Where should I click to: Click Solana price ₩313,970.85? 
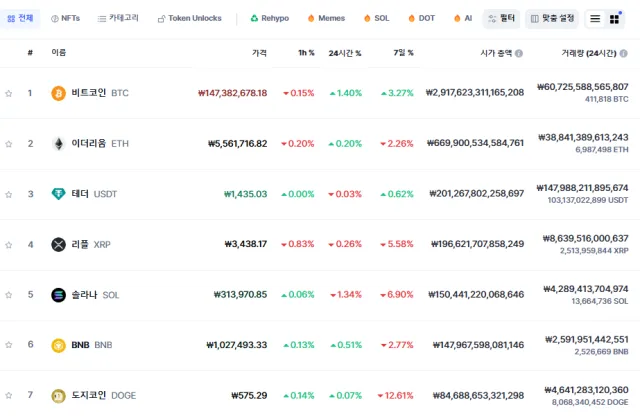[240, 294]
